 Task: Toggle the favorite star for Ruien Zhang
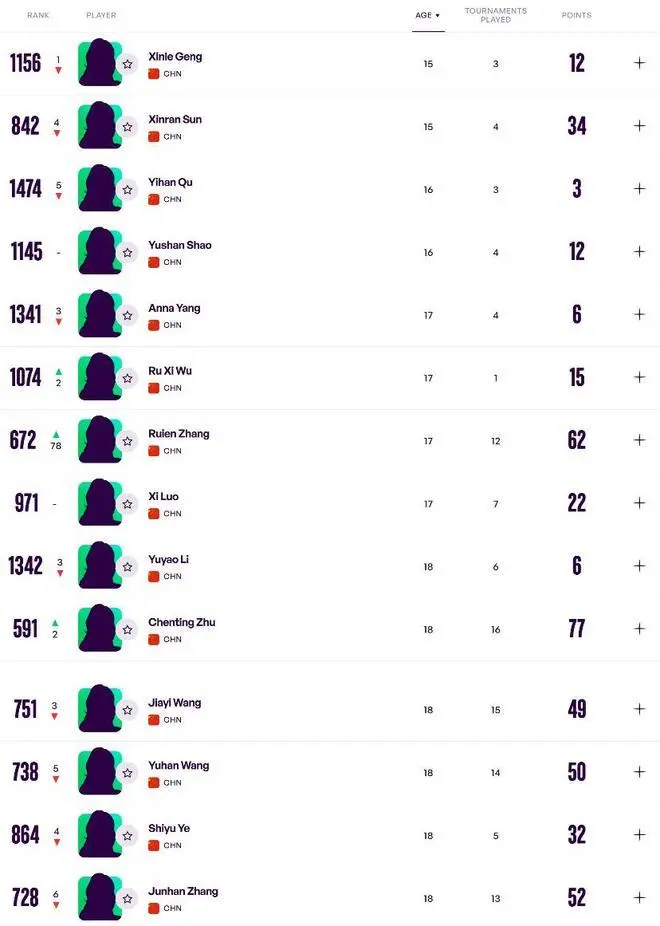point(127,441)
